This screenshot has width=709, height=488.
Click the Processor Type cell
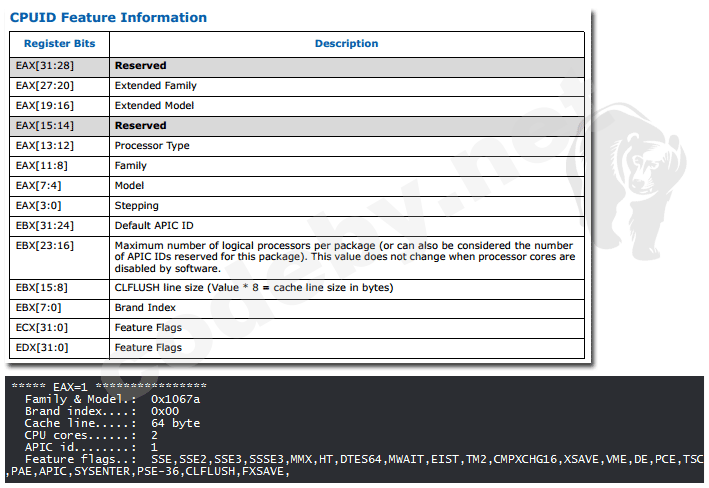(152, 146)
